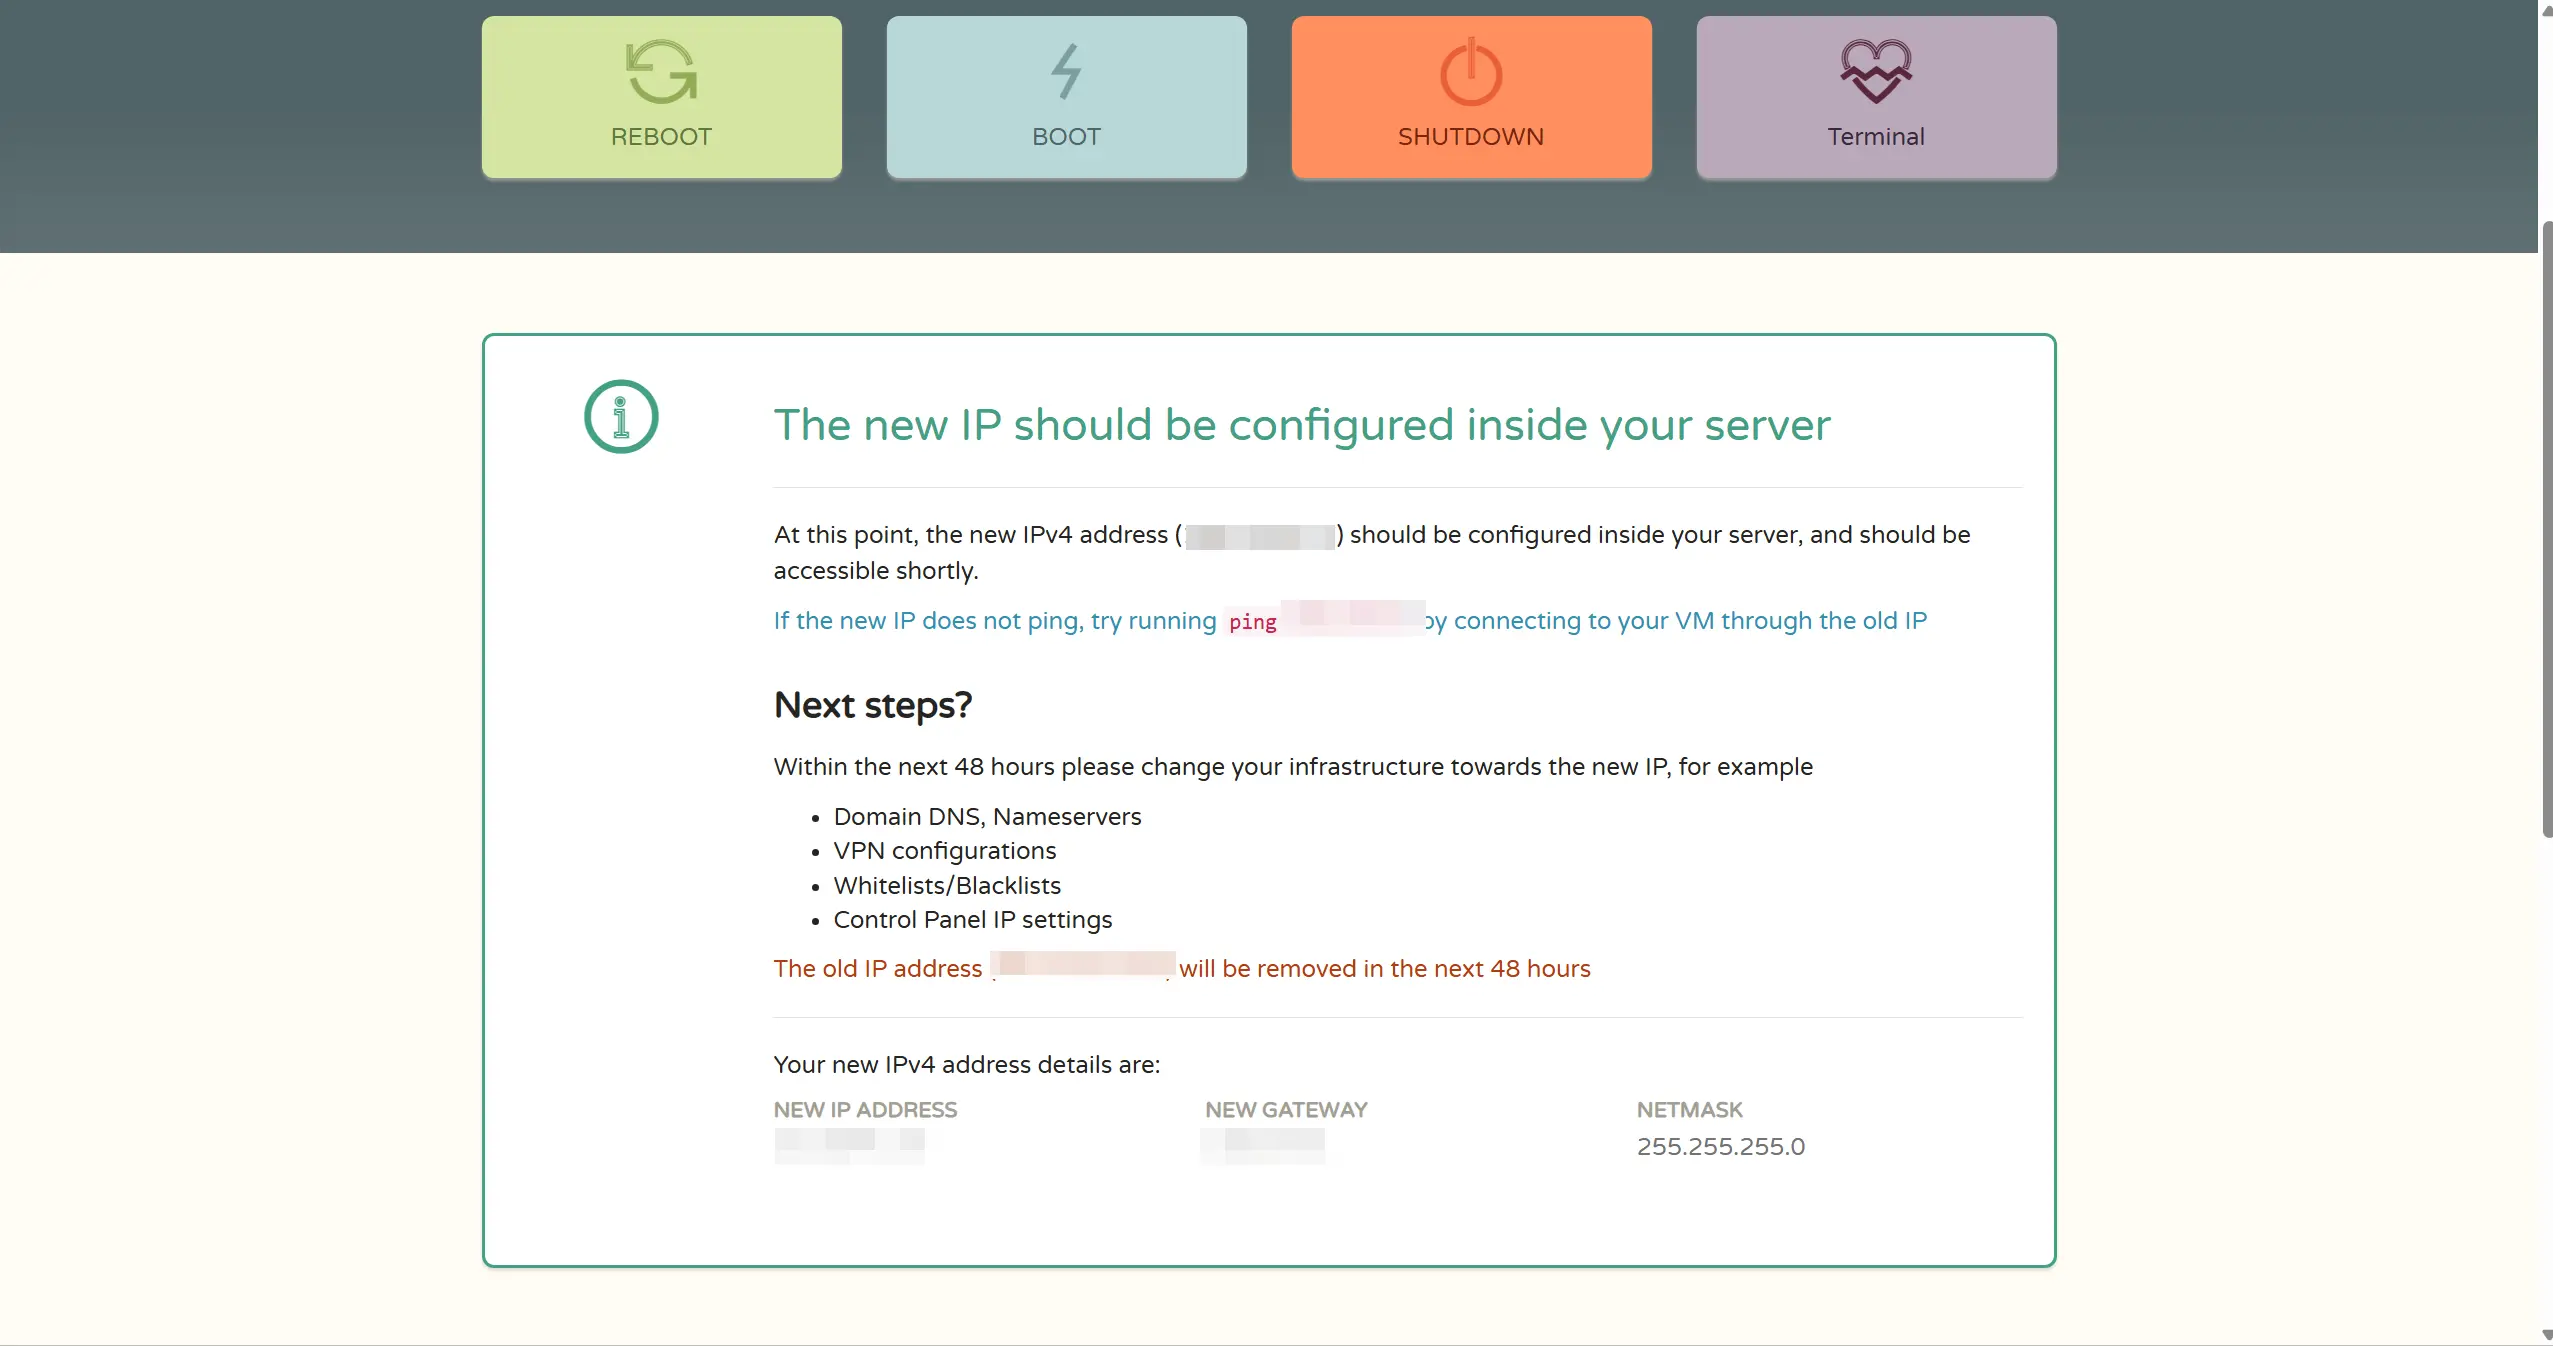Screen dimensions: 2553x1346
Task: Click the NETMASK label
Action: [x=1689, y=1110]
